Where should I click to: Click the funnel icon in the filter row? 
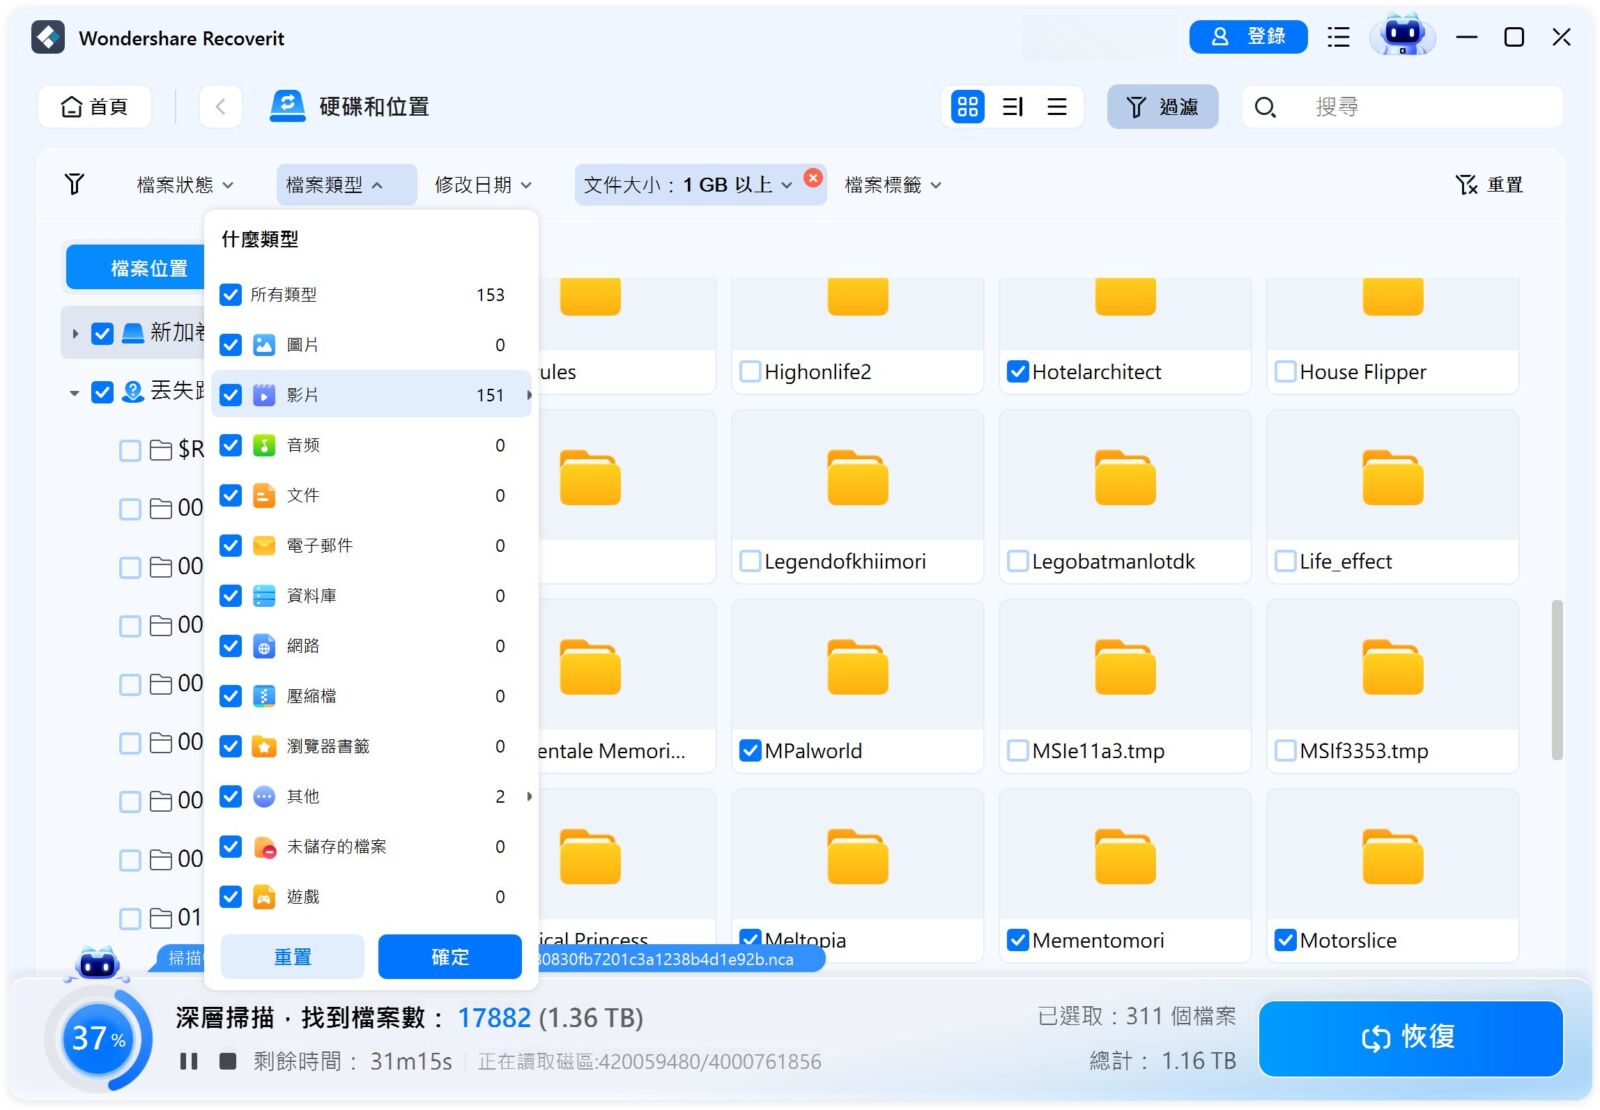pos(74,184)
